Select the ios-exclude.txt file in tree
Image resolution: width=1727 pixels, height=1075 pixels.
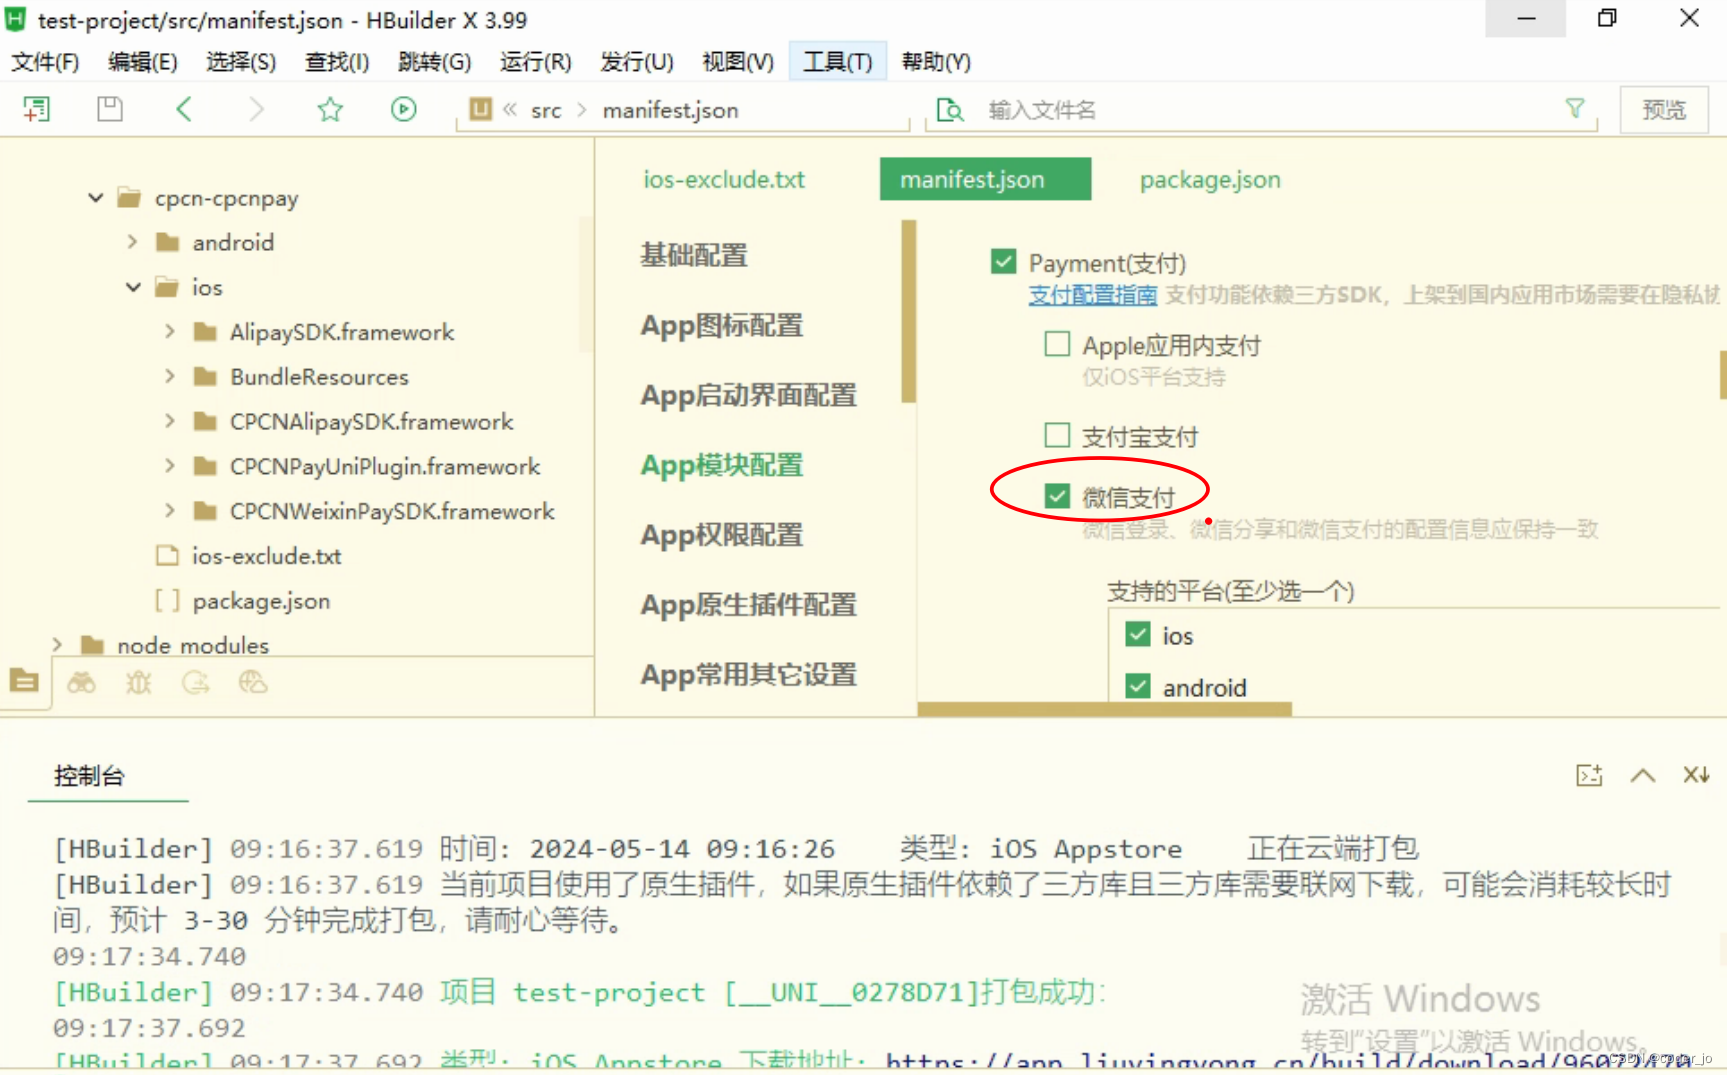[267, 555]
